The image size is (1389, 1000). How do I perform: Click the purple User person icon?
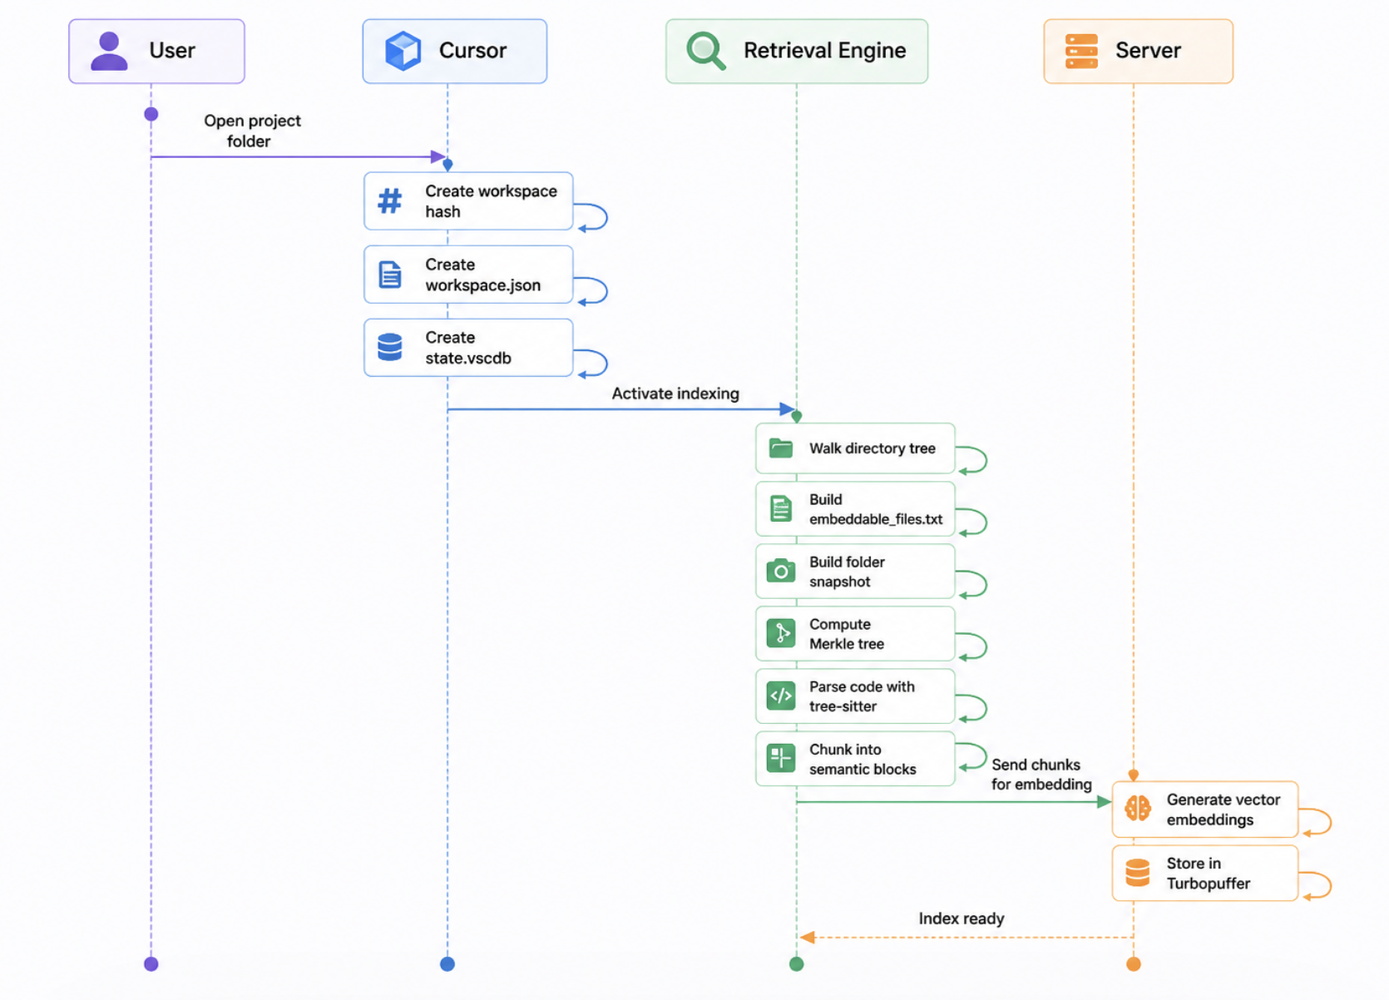tap(109, 51)
